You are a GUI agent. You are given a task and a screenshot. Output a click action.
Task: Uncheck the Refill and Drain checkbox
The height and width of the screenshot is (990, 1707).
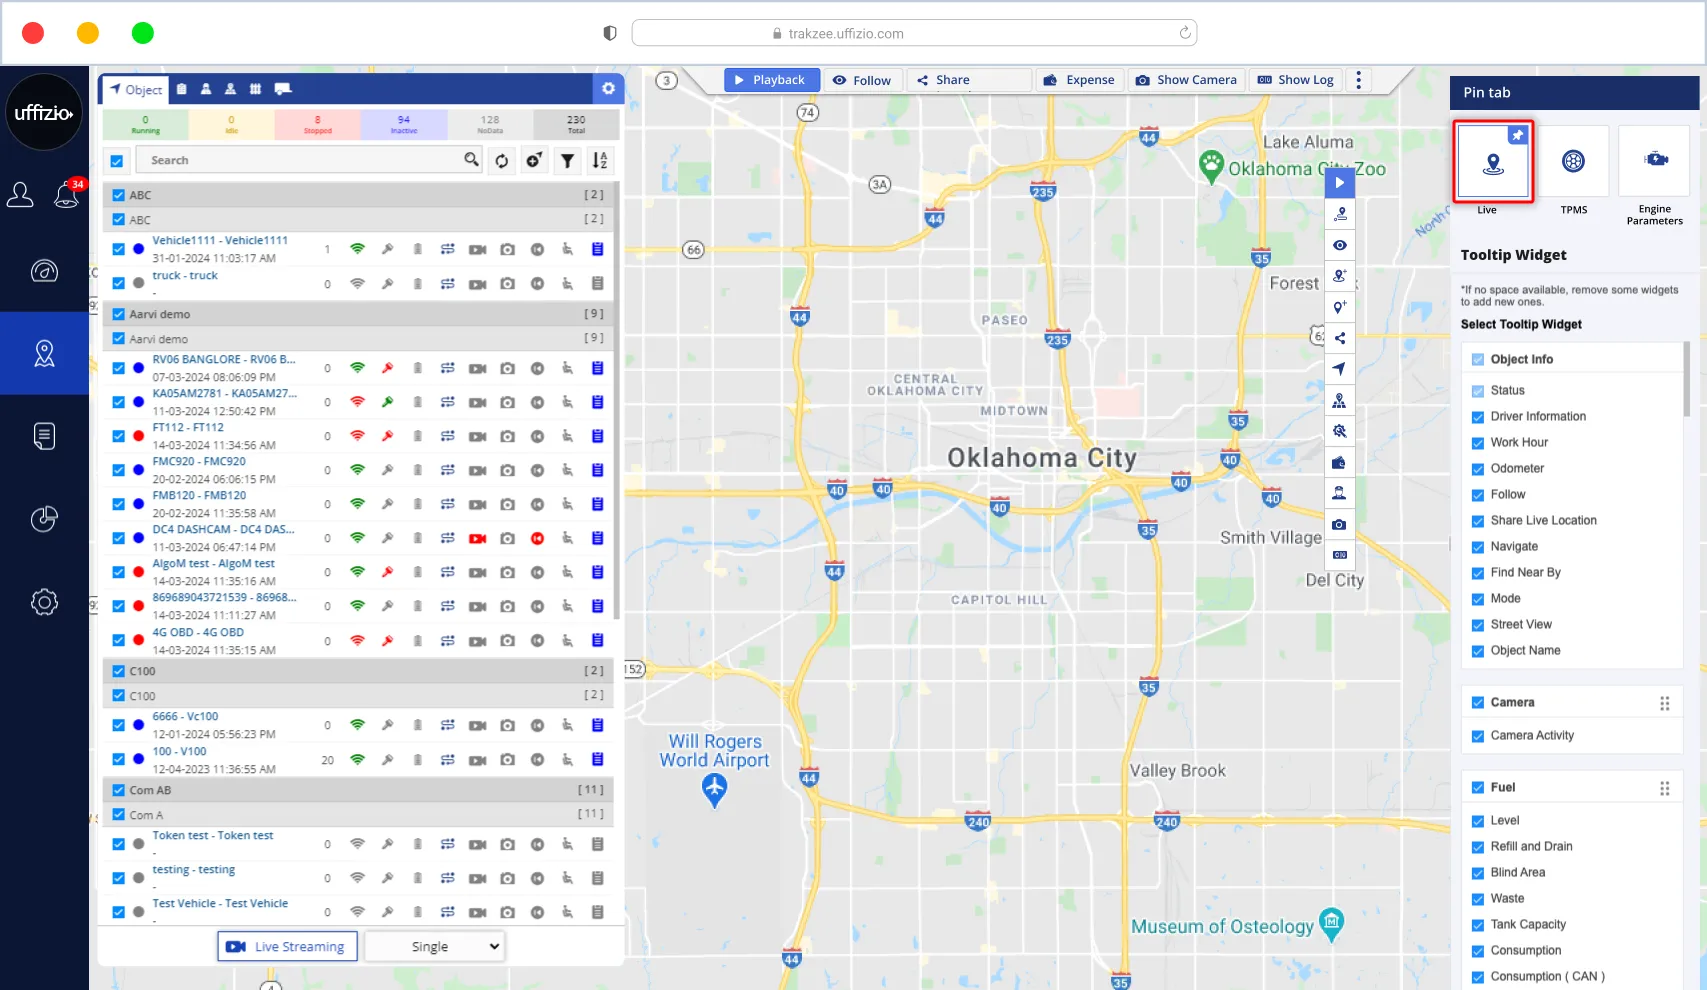click(x=1478, y=847)
